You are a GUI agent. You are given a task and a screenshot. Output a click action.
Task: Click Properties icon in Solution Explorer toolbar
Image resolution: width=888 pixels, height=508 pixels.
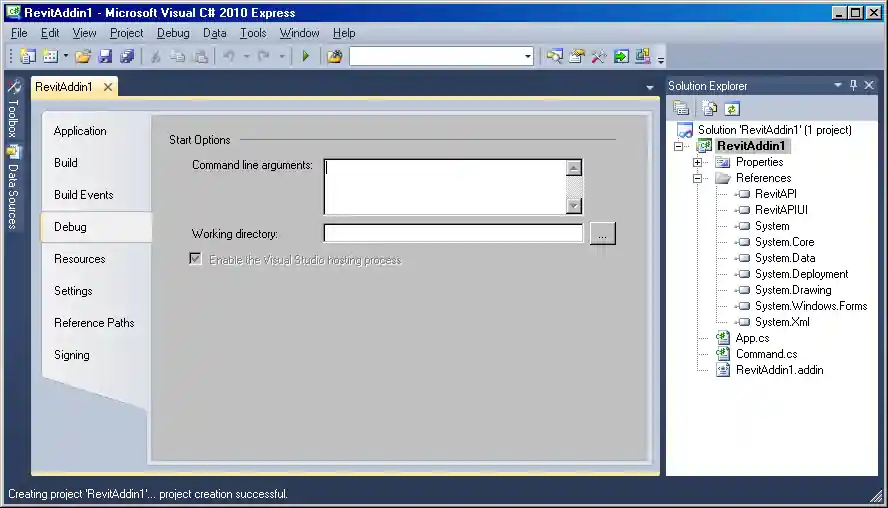(681, 108)
